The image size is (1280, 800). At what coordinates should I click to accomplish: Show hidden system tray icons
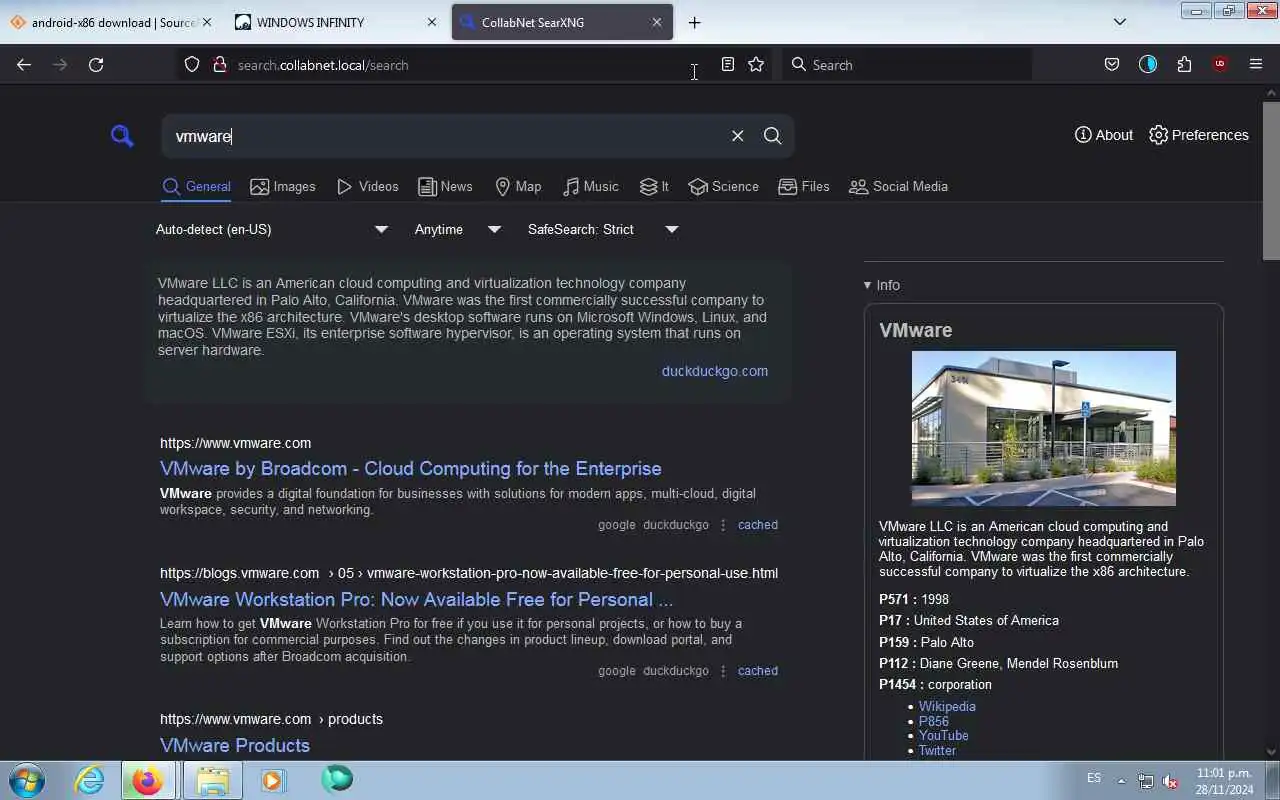[1121, 781]
